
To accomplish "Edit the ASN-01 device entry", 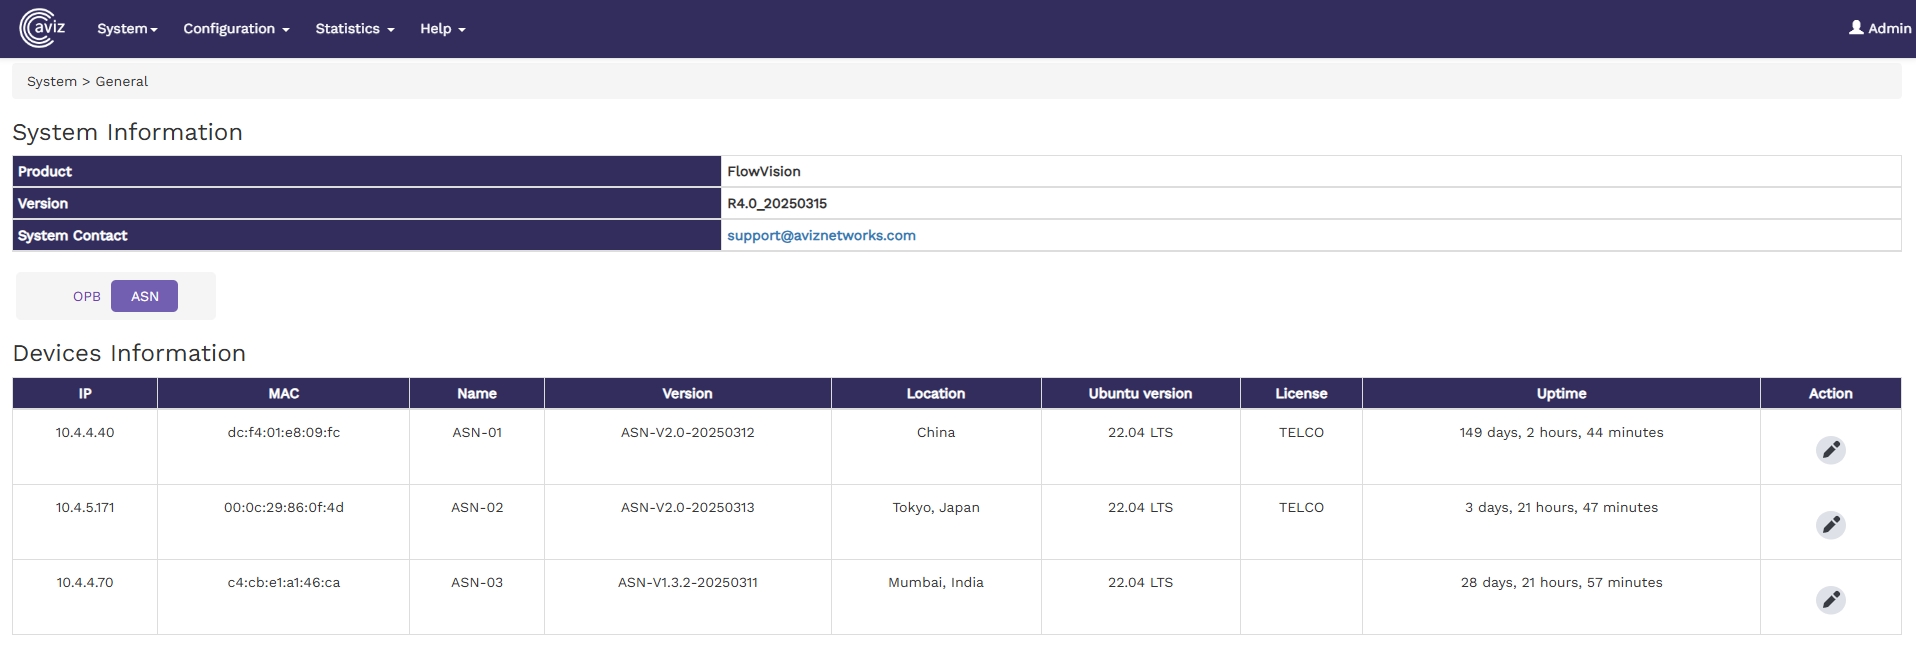I will (x=1830, y=450).
